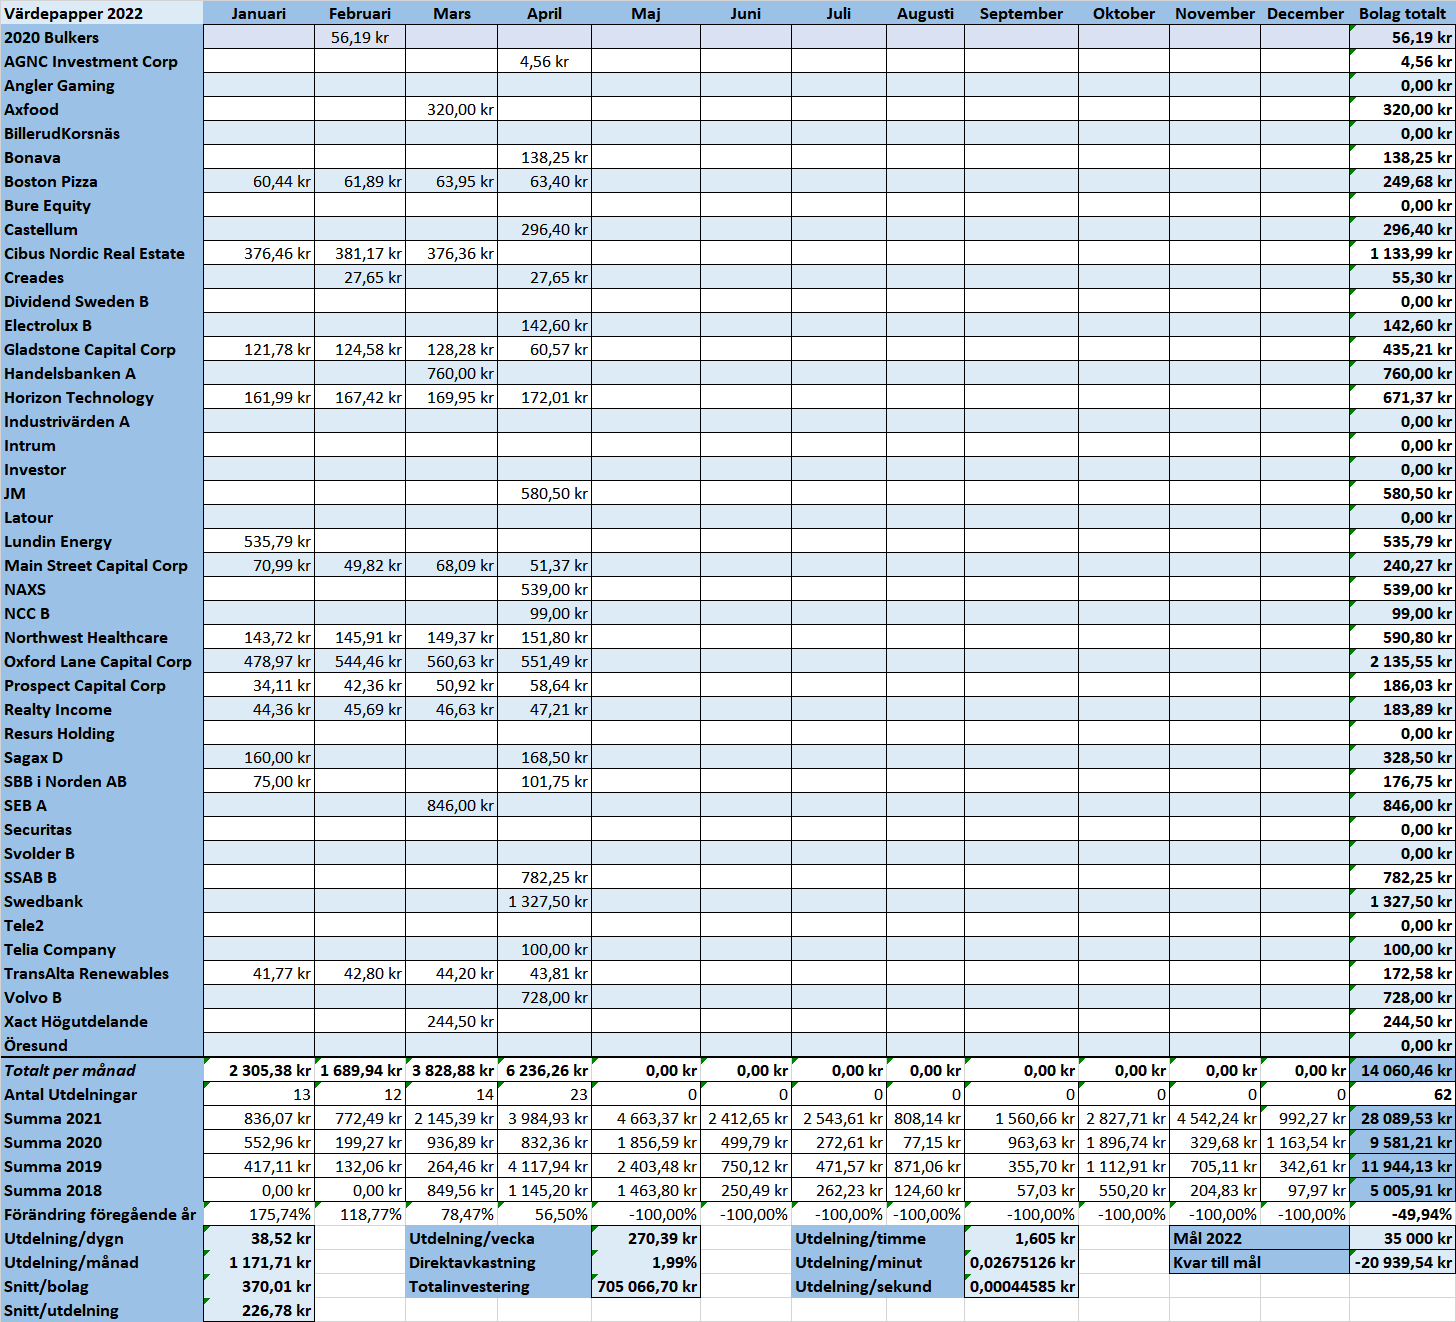Click the Axfood 320,00 kr Mars cell
Screen dimensions: 1456x1322
point(452,109)
